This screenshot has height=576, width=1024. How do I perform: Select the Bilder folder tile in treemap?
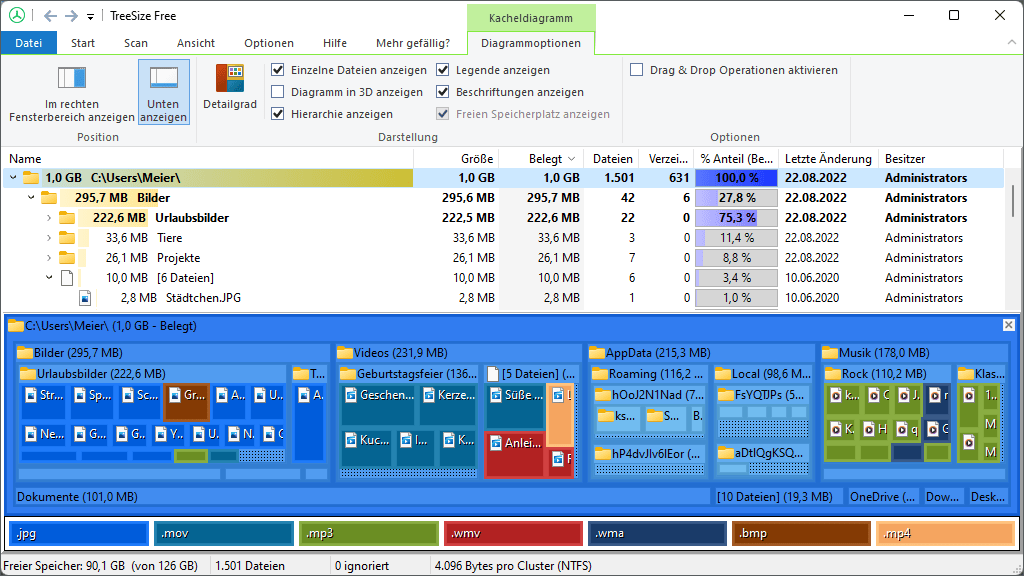click(x=172, y=353)
